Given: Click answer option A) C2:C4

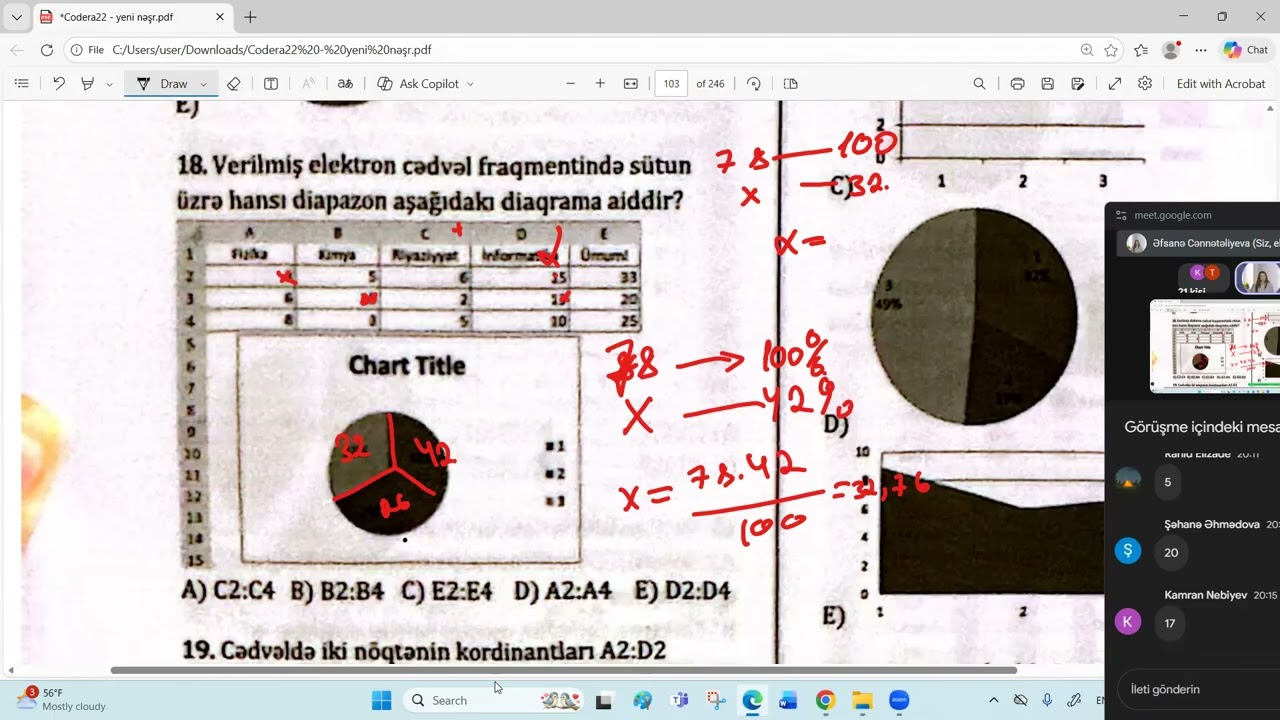Looking at the screenshot, I should pos(228,590).
